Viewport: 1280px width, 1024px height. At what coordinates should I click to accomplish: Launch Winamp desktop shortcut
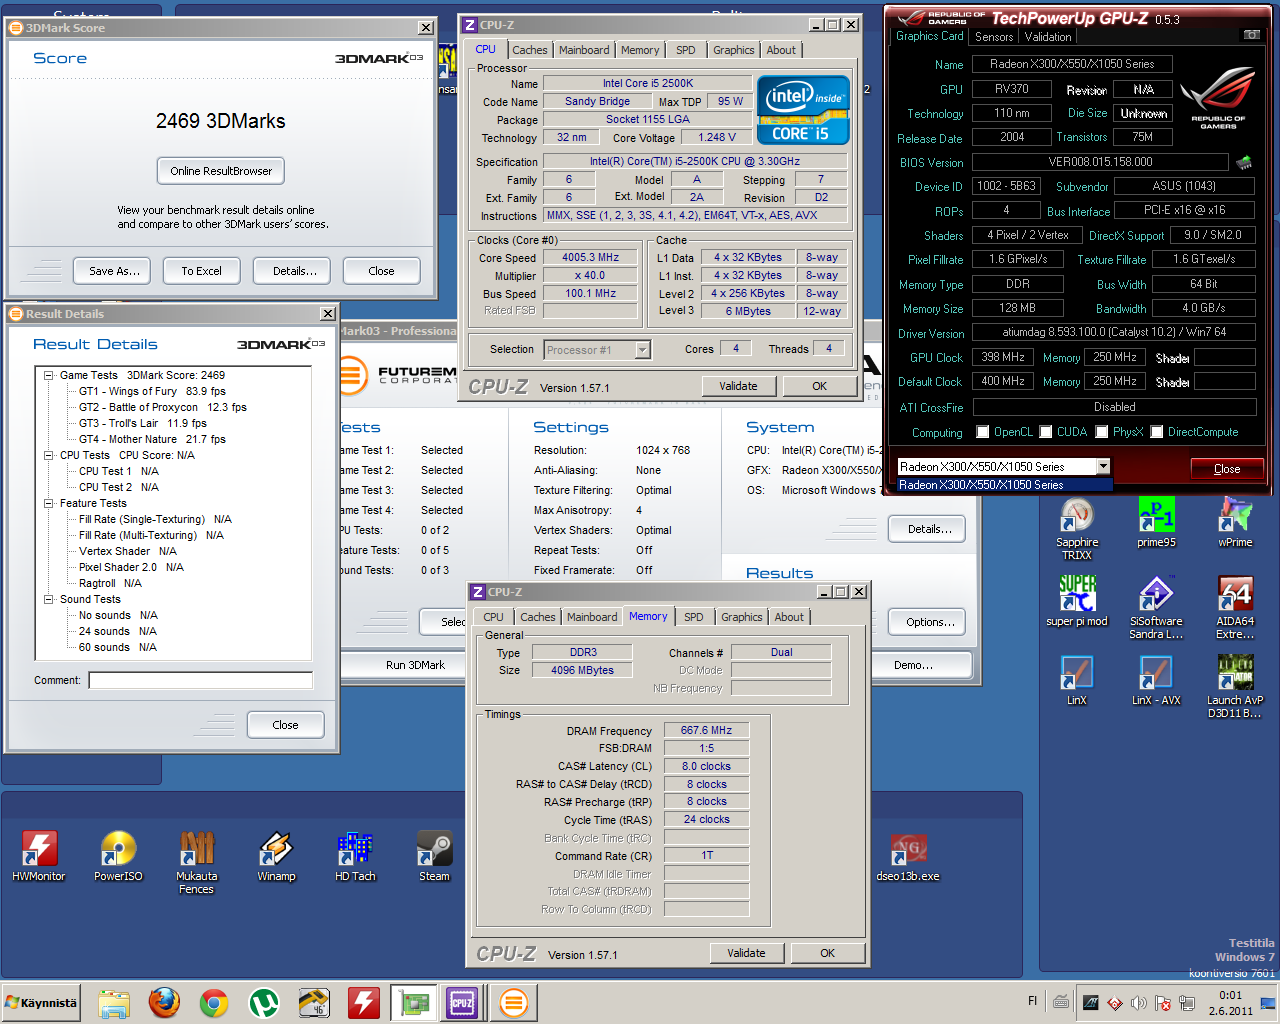pyautogui.click(x=276, y=857)
